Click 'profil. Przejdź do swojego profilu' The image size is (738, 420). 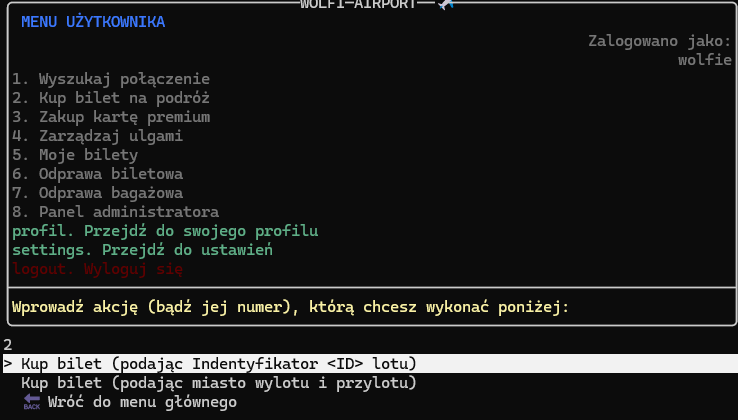[165, 231]
